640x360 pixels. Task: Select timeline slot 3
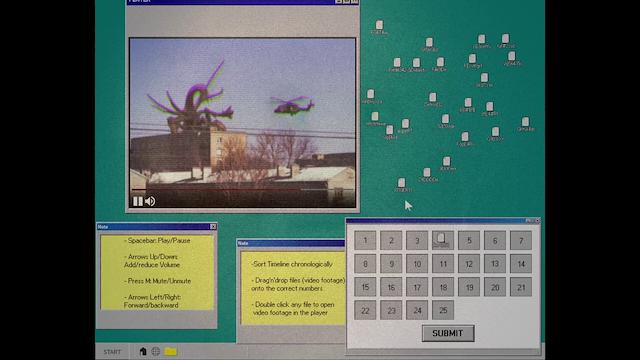(x=417, y=240)
